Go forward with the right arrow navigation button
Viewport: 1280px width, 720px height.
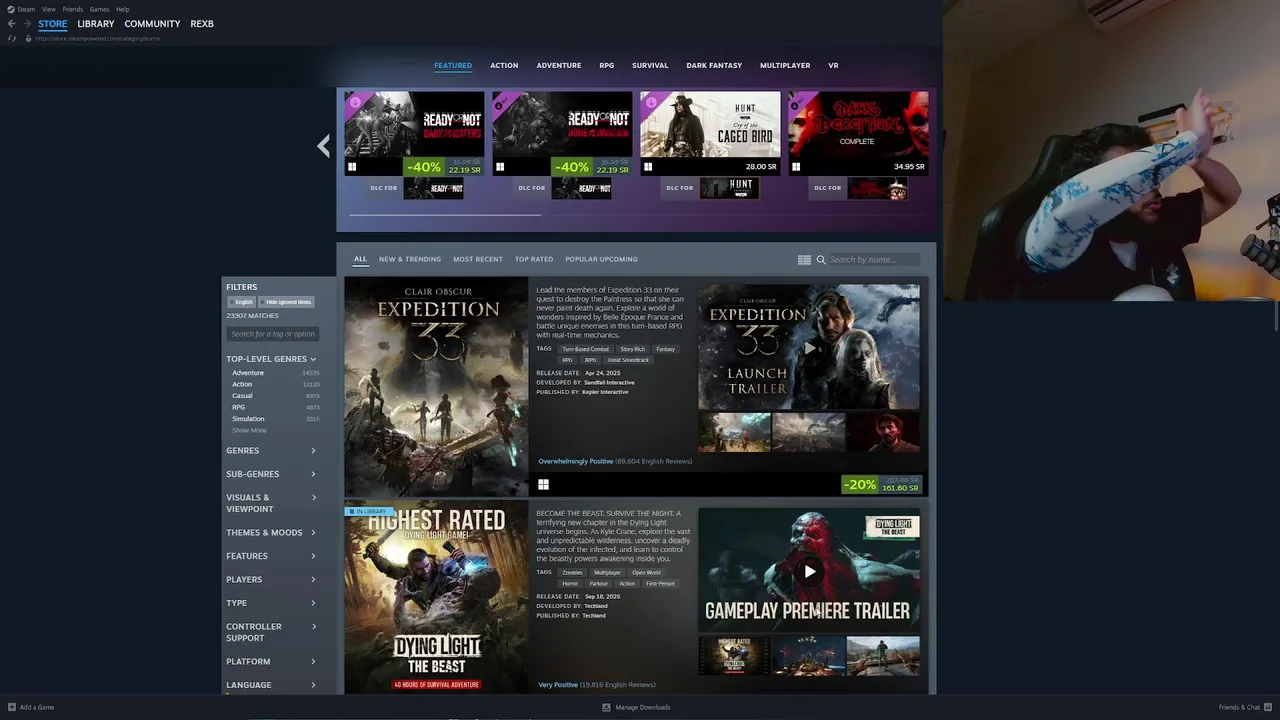point(27,23)
